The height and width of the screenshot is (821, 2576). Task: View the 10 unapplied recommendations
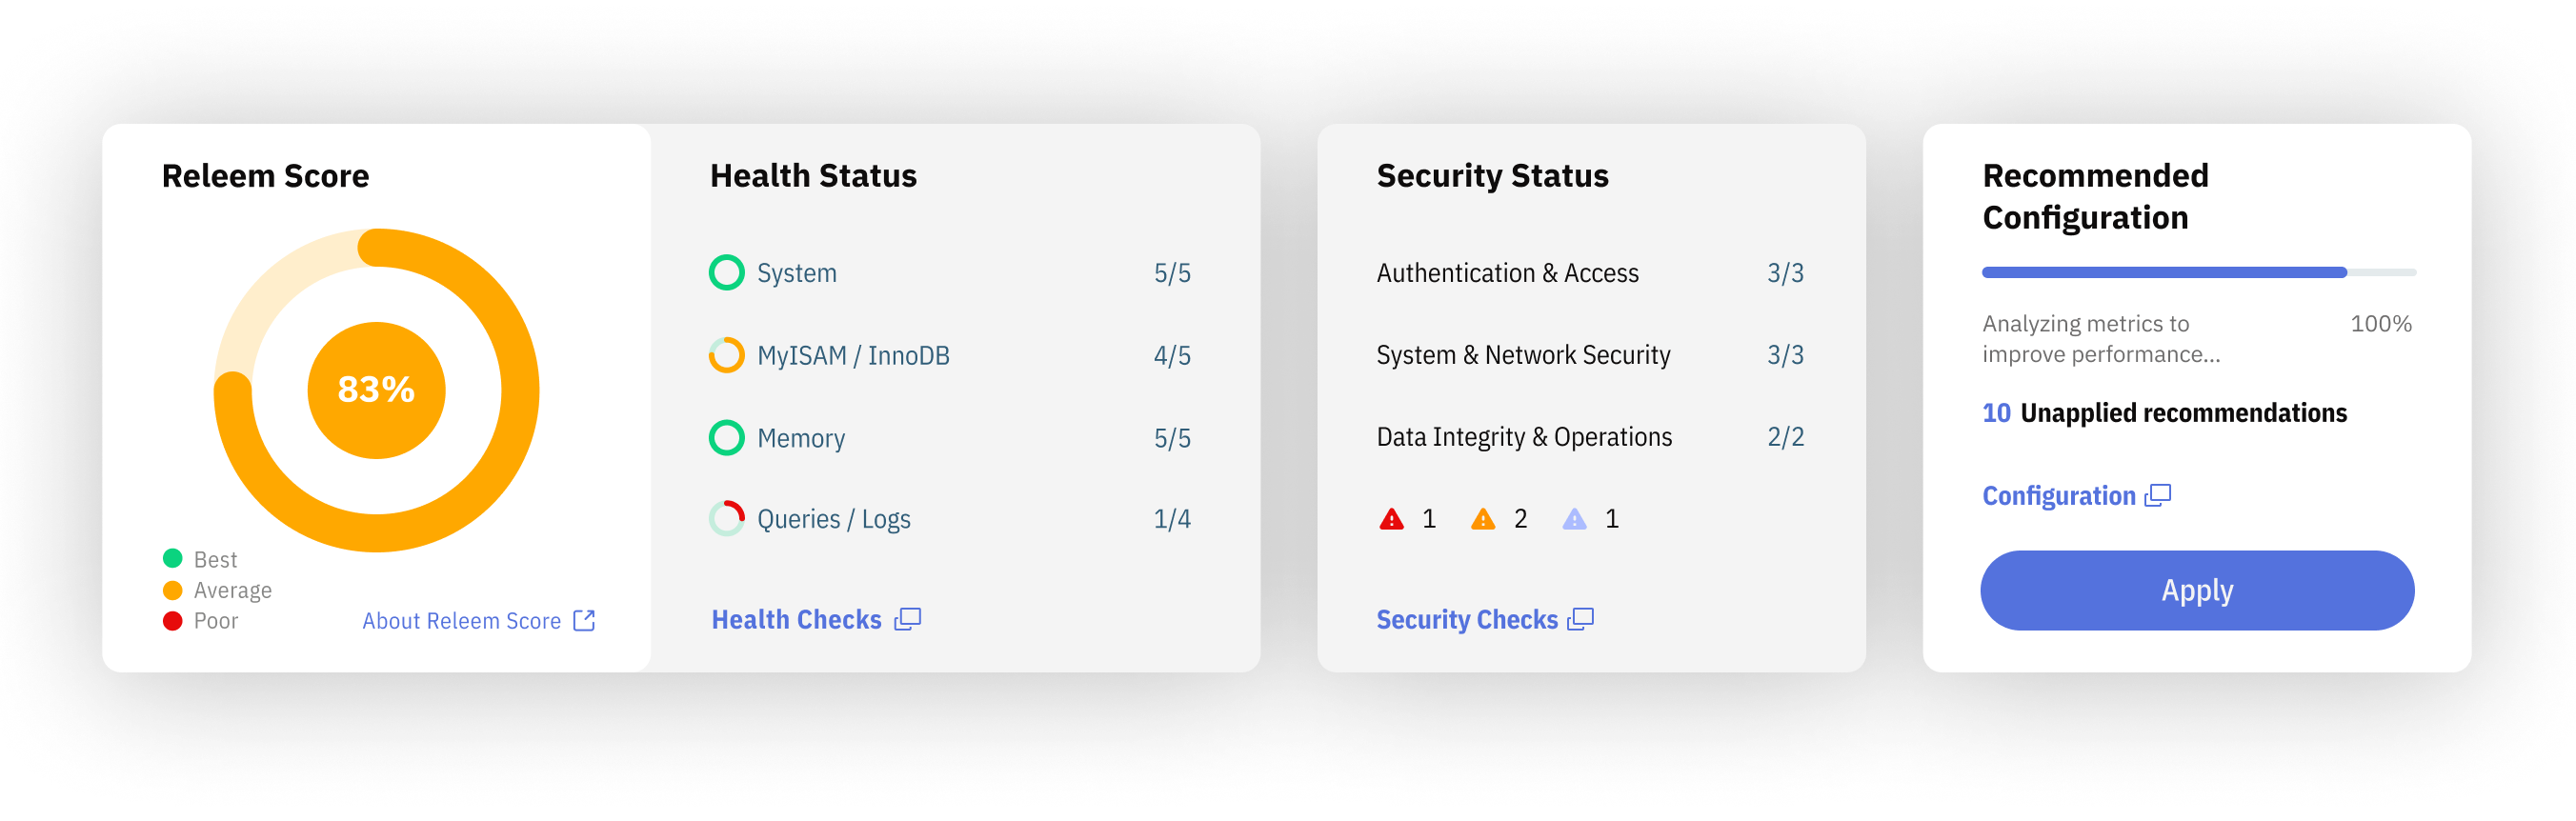click(x=2164, y=412)
